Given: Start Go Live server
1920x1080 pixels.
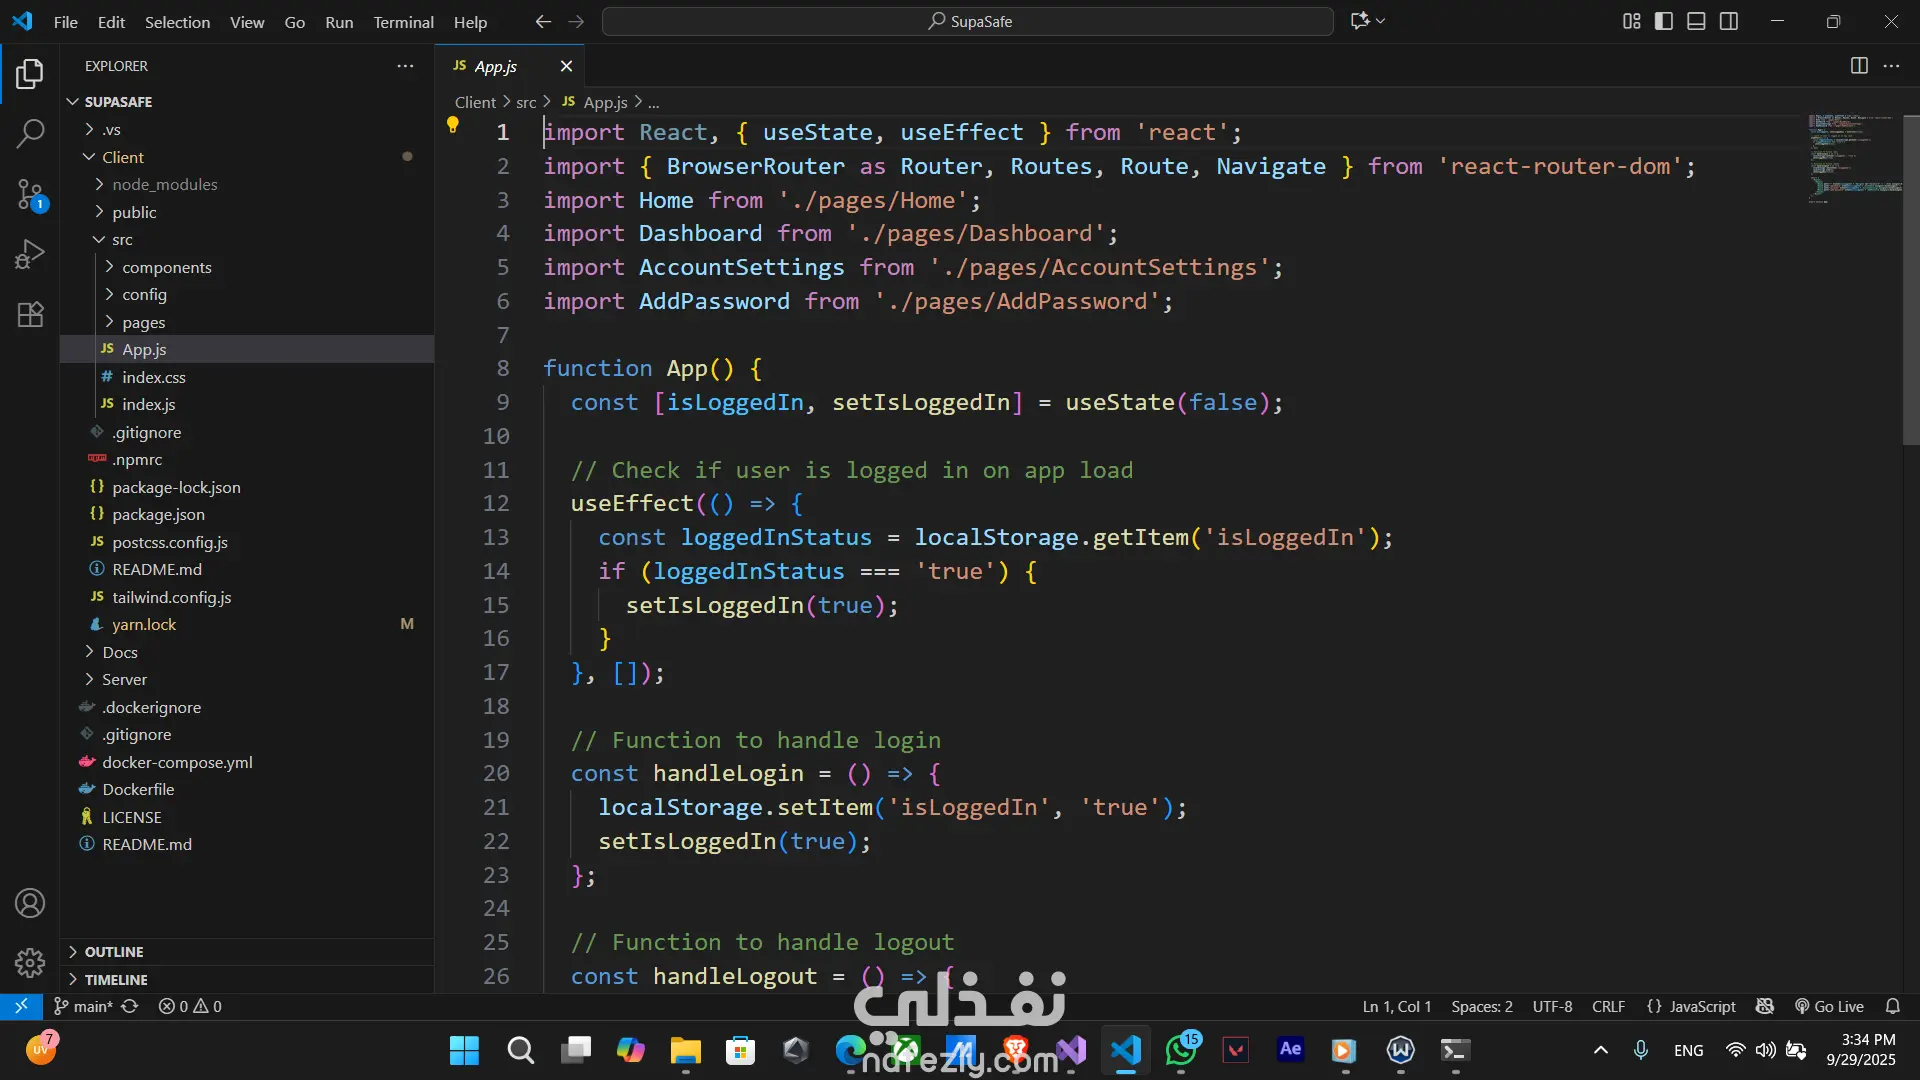Looking at the screenshot, I should 1829,1006.
